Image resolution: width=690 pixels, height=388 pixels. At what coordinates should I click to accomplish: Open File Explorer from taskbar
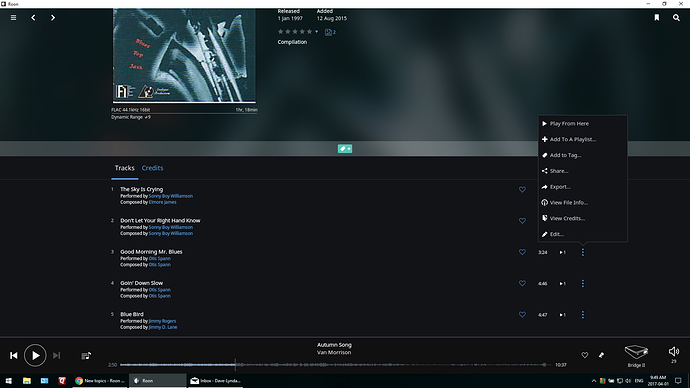[x=27, y=381]
